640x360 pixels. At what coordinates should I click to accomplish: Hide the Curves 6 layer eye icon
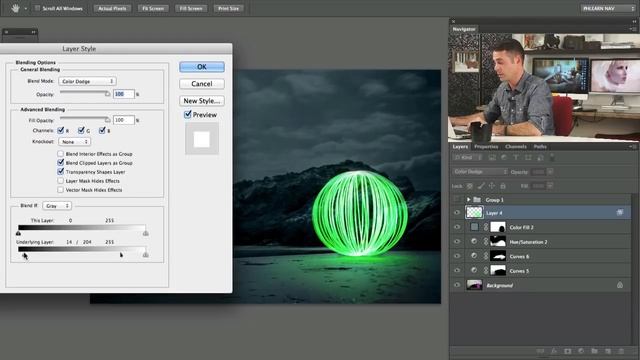pyautogui.click(x=457, y=256)
